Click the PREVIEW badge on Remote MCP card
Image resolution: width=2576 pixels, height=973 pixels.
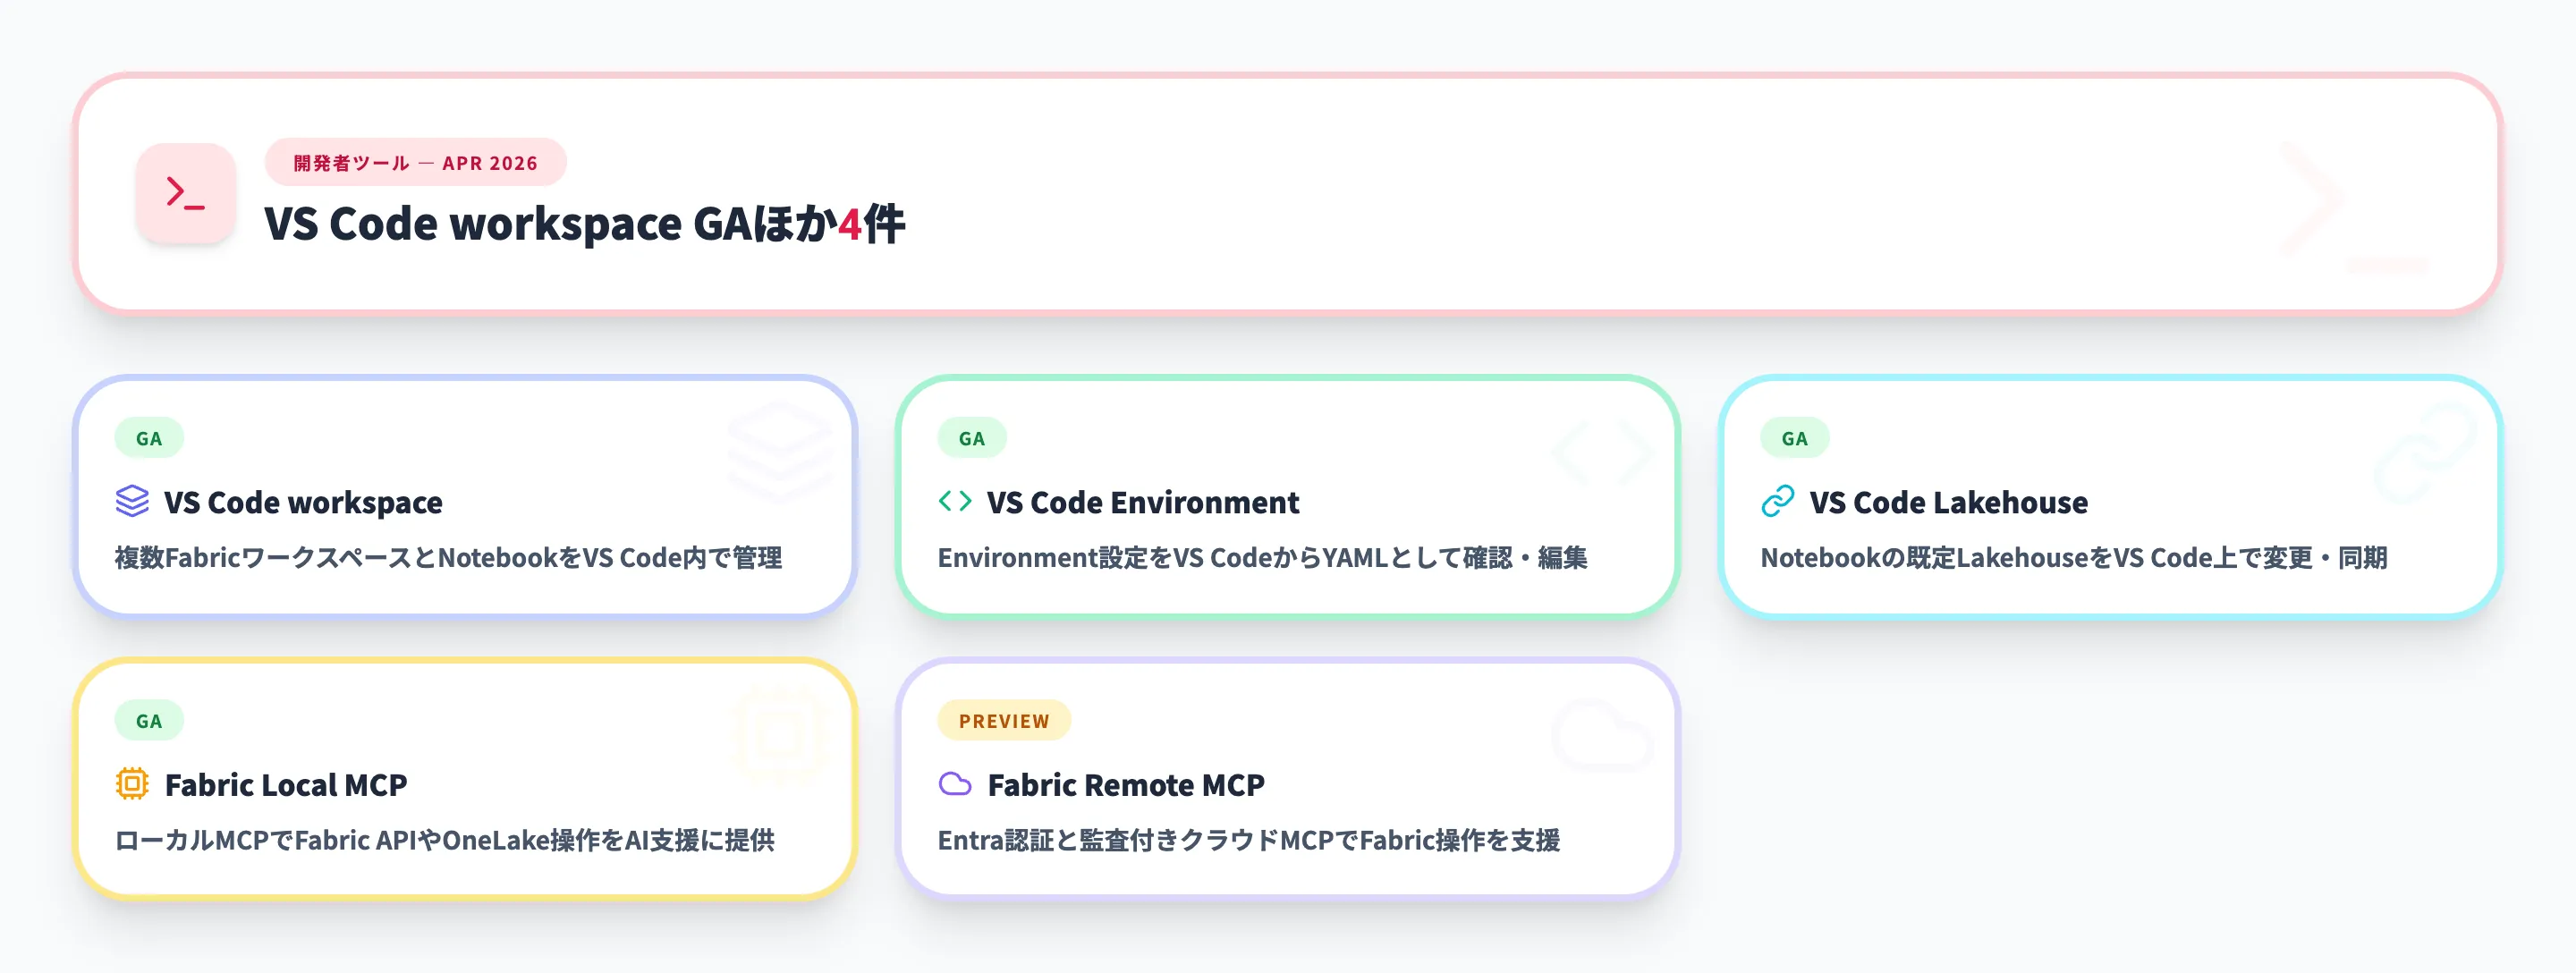point(1004,721)
